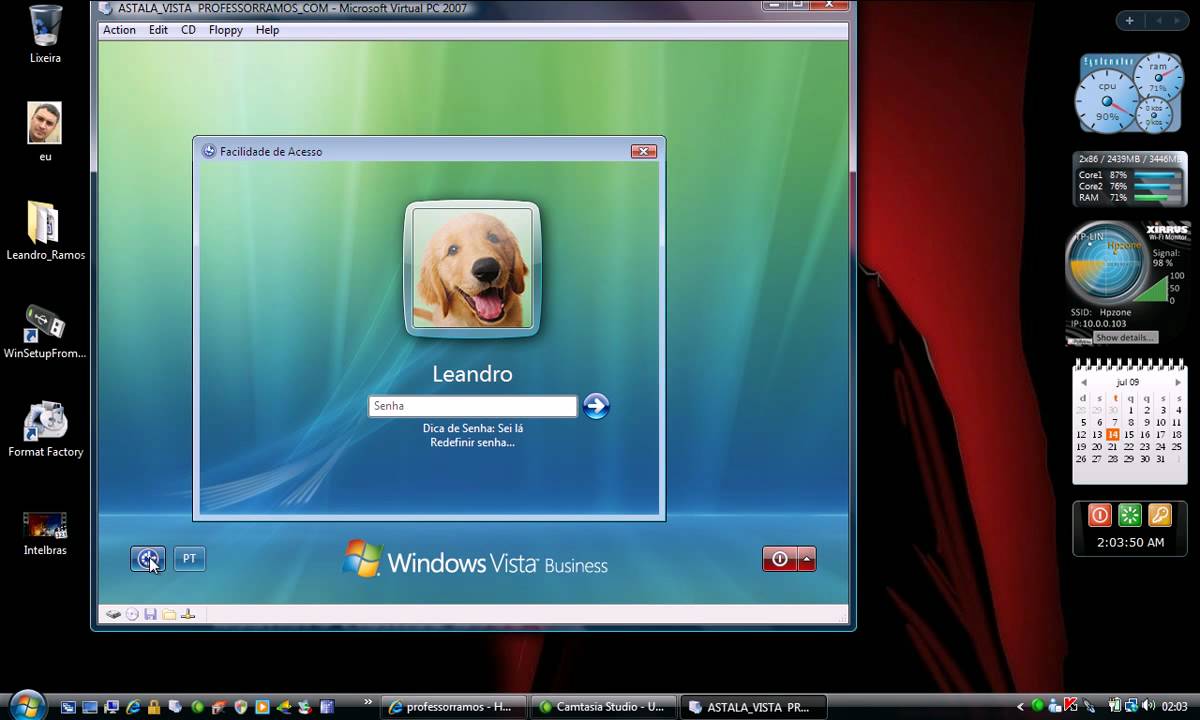Open the Action menu in Virtual PC
Viewport: 1200px width, 720px height.
coord(119,30)
